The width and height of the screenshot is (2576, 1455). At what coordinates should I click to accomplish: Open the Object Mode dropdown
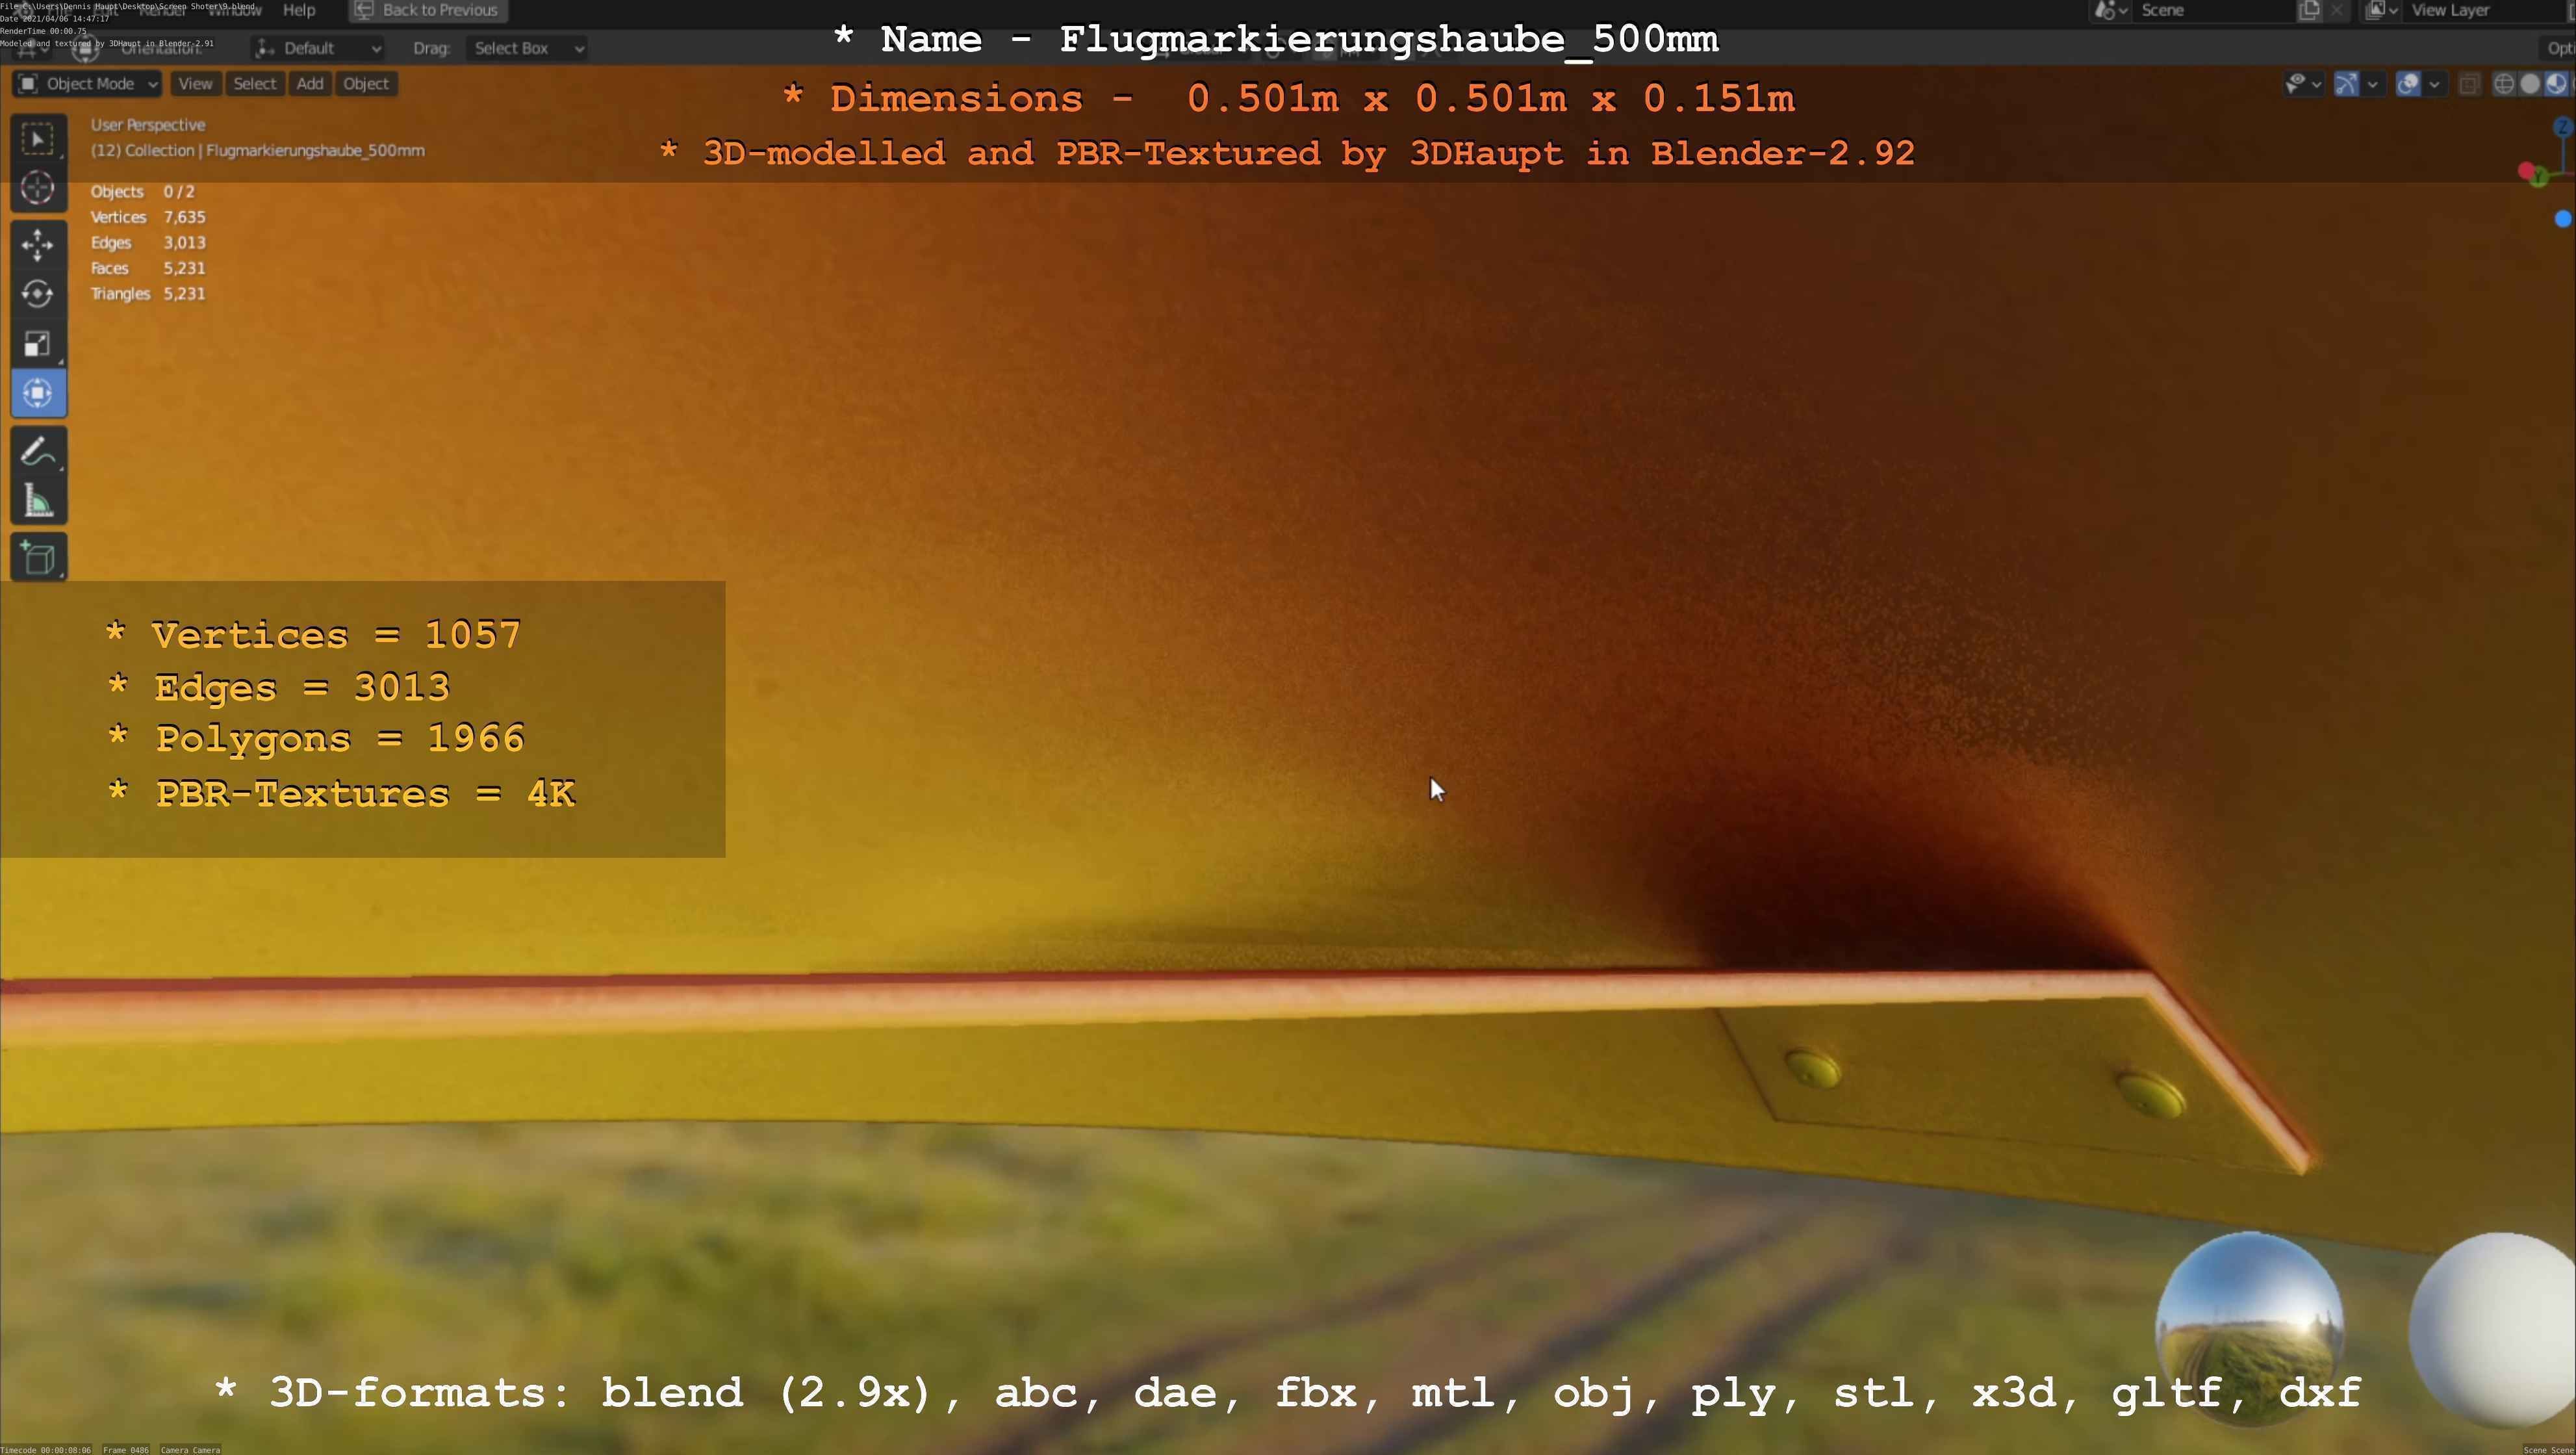88,84
